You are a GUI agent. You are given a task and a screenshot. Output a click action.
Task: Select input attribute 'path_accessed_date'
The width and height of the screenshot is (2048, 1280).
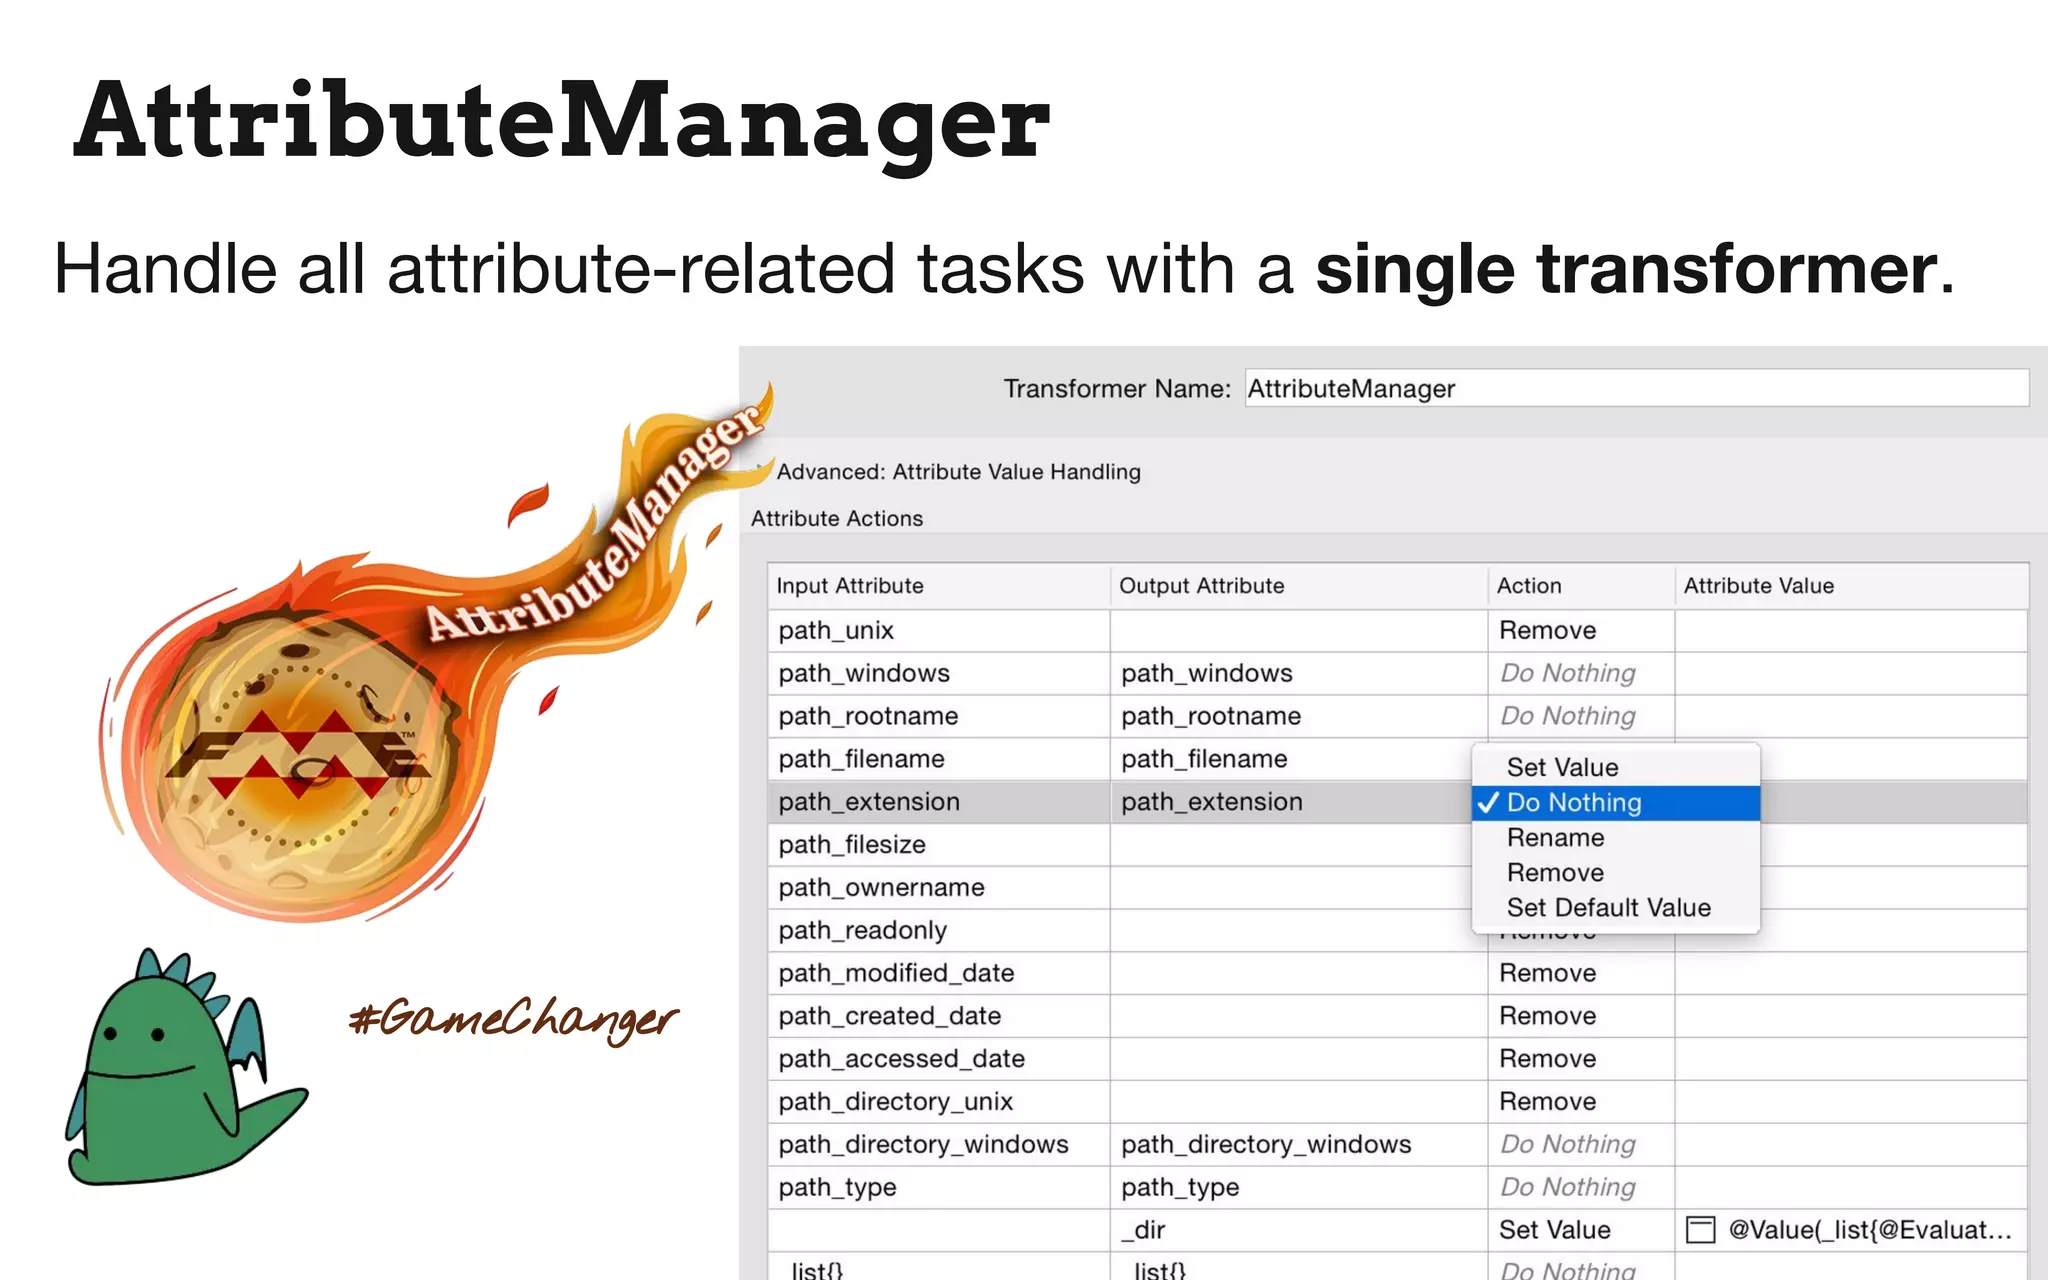[939, 1059]
